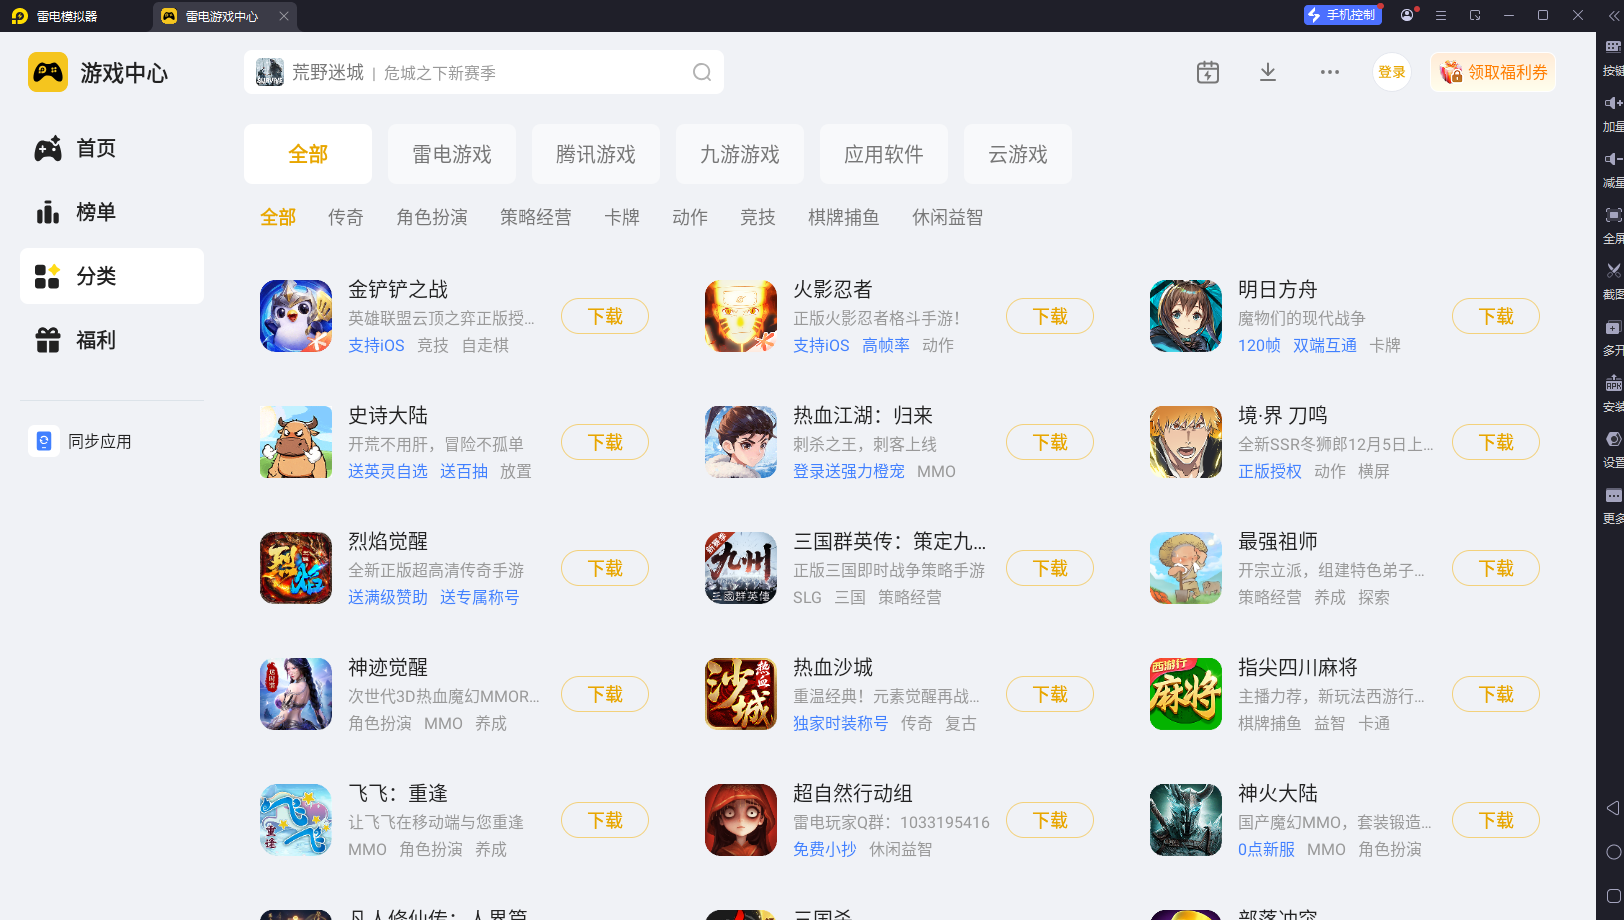Focus the search field showing 荒野迷城
The width and height of the screenshot is (1624, 920).
click(484, 72)
